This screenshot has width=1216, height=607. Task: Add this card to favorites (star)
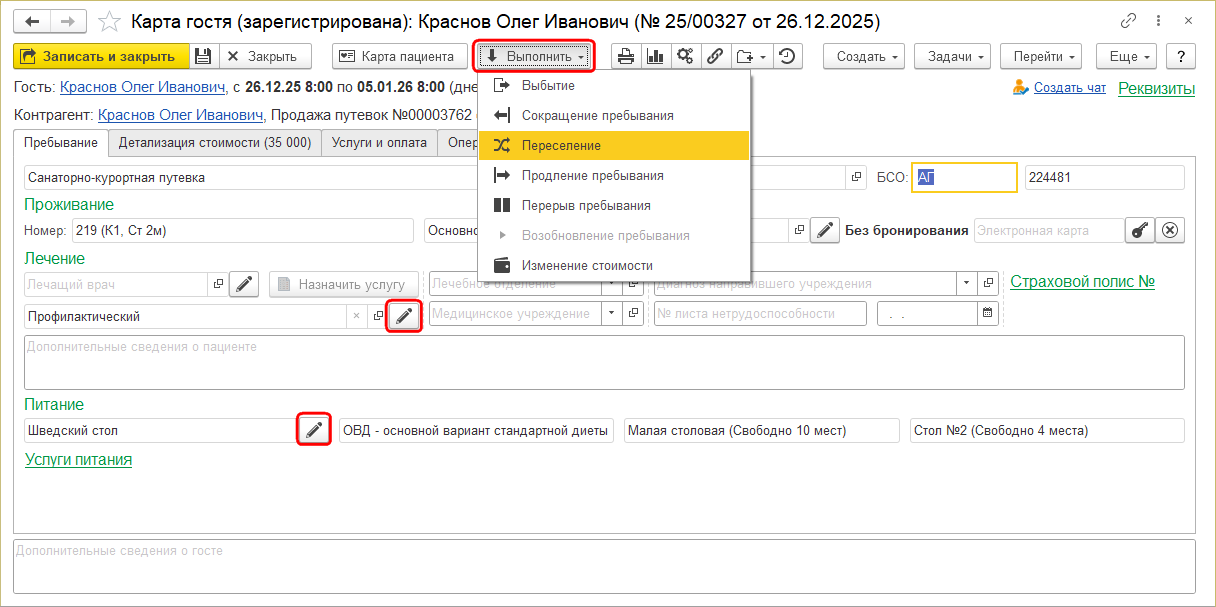[x=111, y=21]
